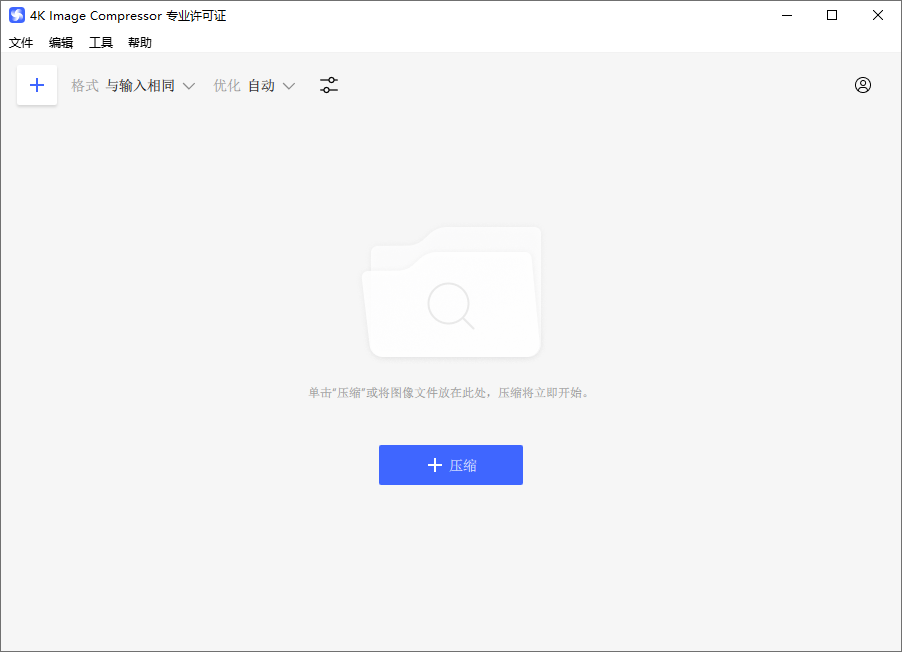Open the 工具 menu
The height and width of the screenshot is (652, 902).
tap(101, 43)
